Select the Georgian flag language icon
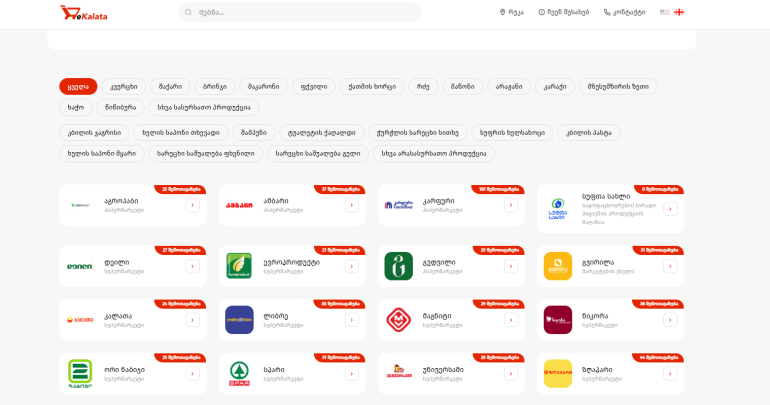The width and height of the screenshot is (770, 405). pyautogui.click(x=679, y=12)
